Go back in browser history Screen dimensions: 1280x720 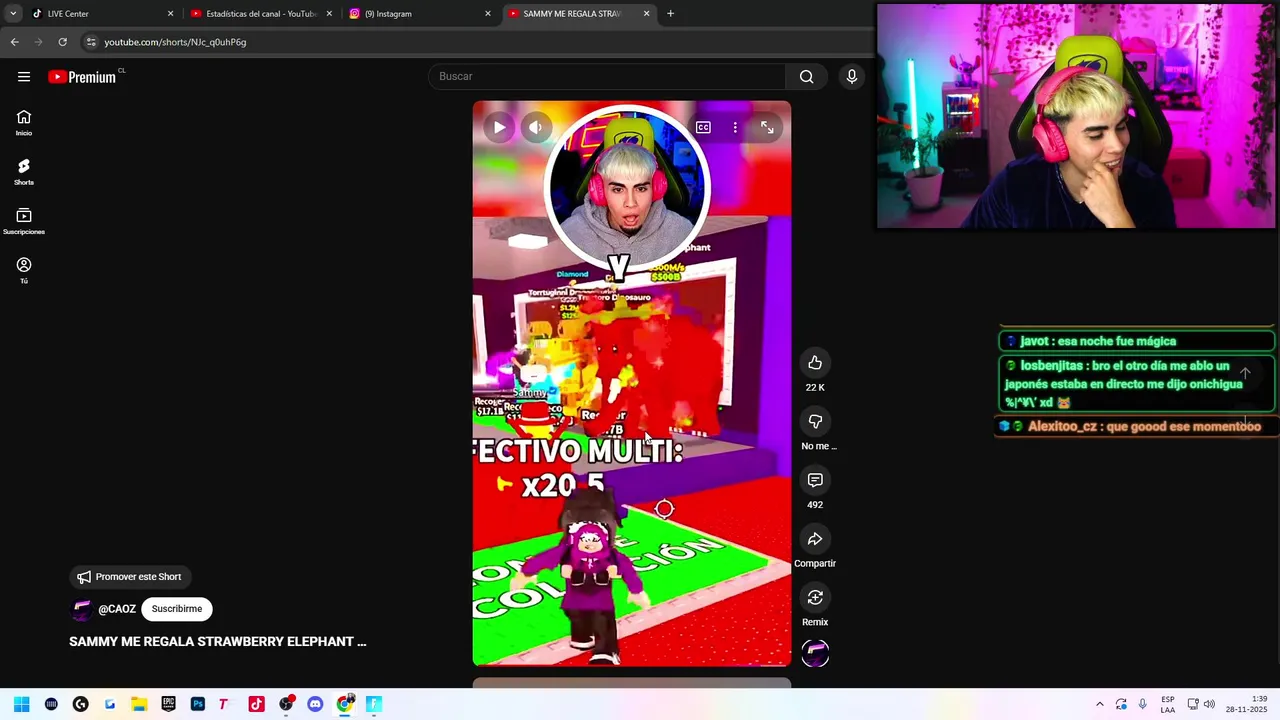point(14,42)
